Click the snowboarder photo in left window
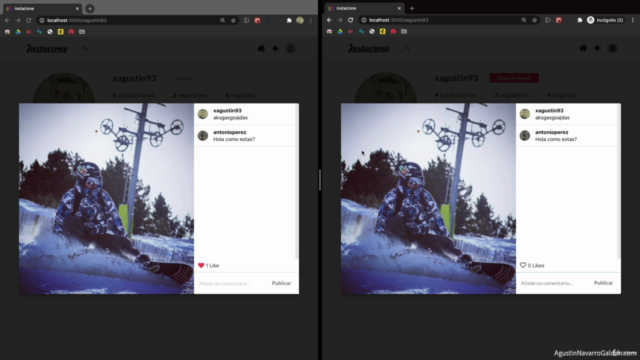Screen dimensions: 640x360 click(107, 198)
